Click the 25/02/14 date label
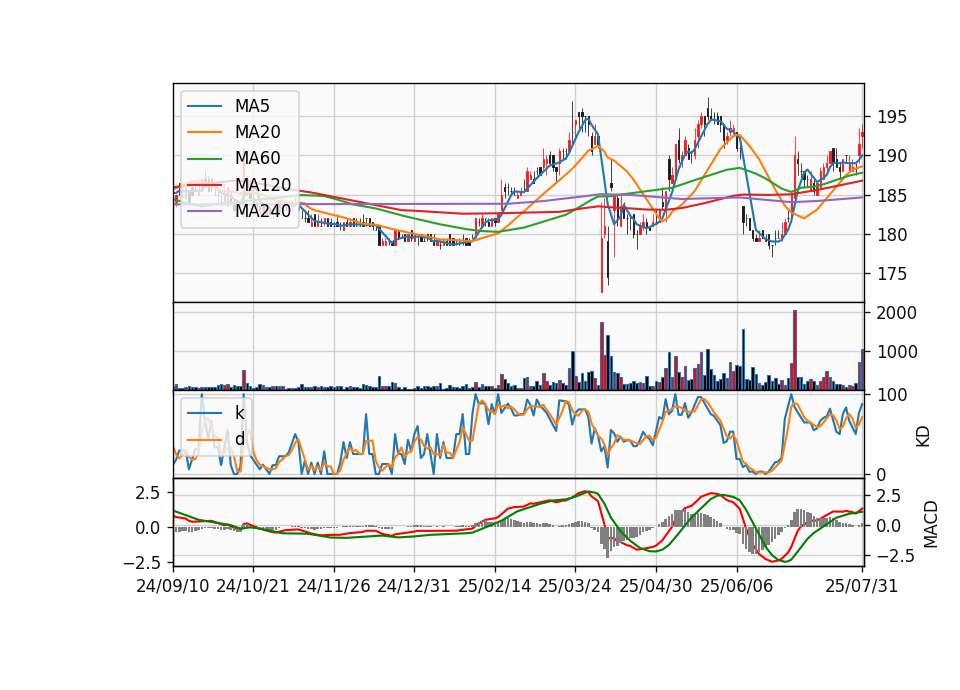This screenshot has width=960, height=690. [495, 586]
